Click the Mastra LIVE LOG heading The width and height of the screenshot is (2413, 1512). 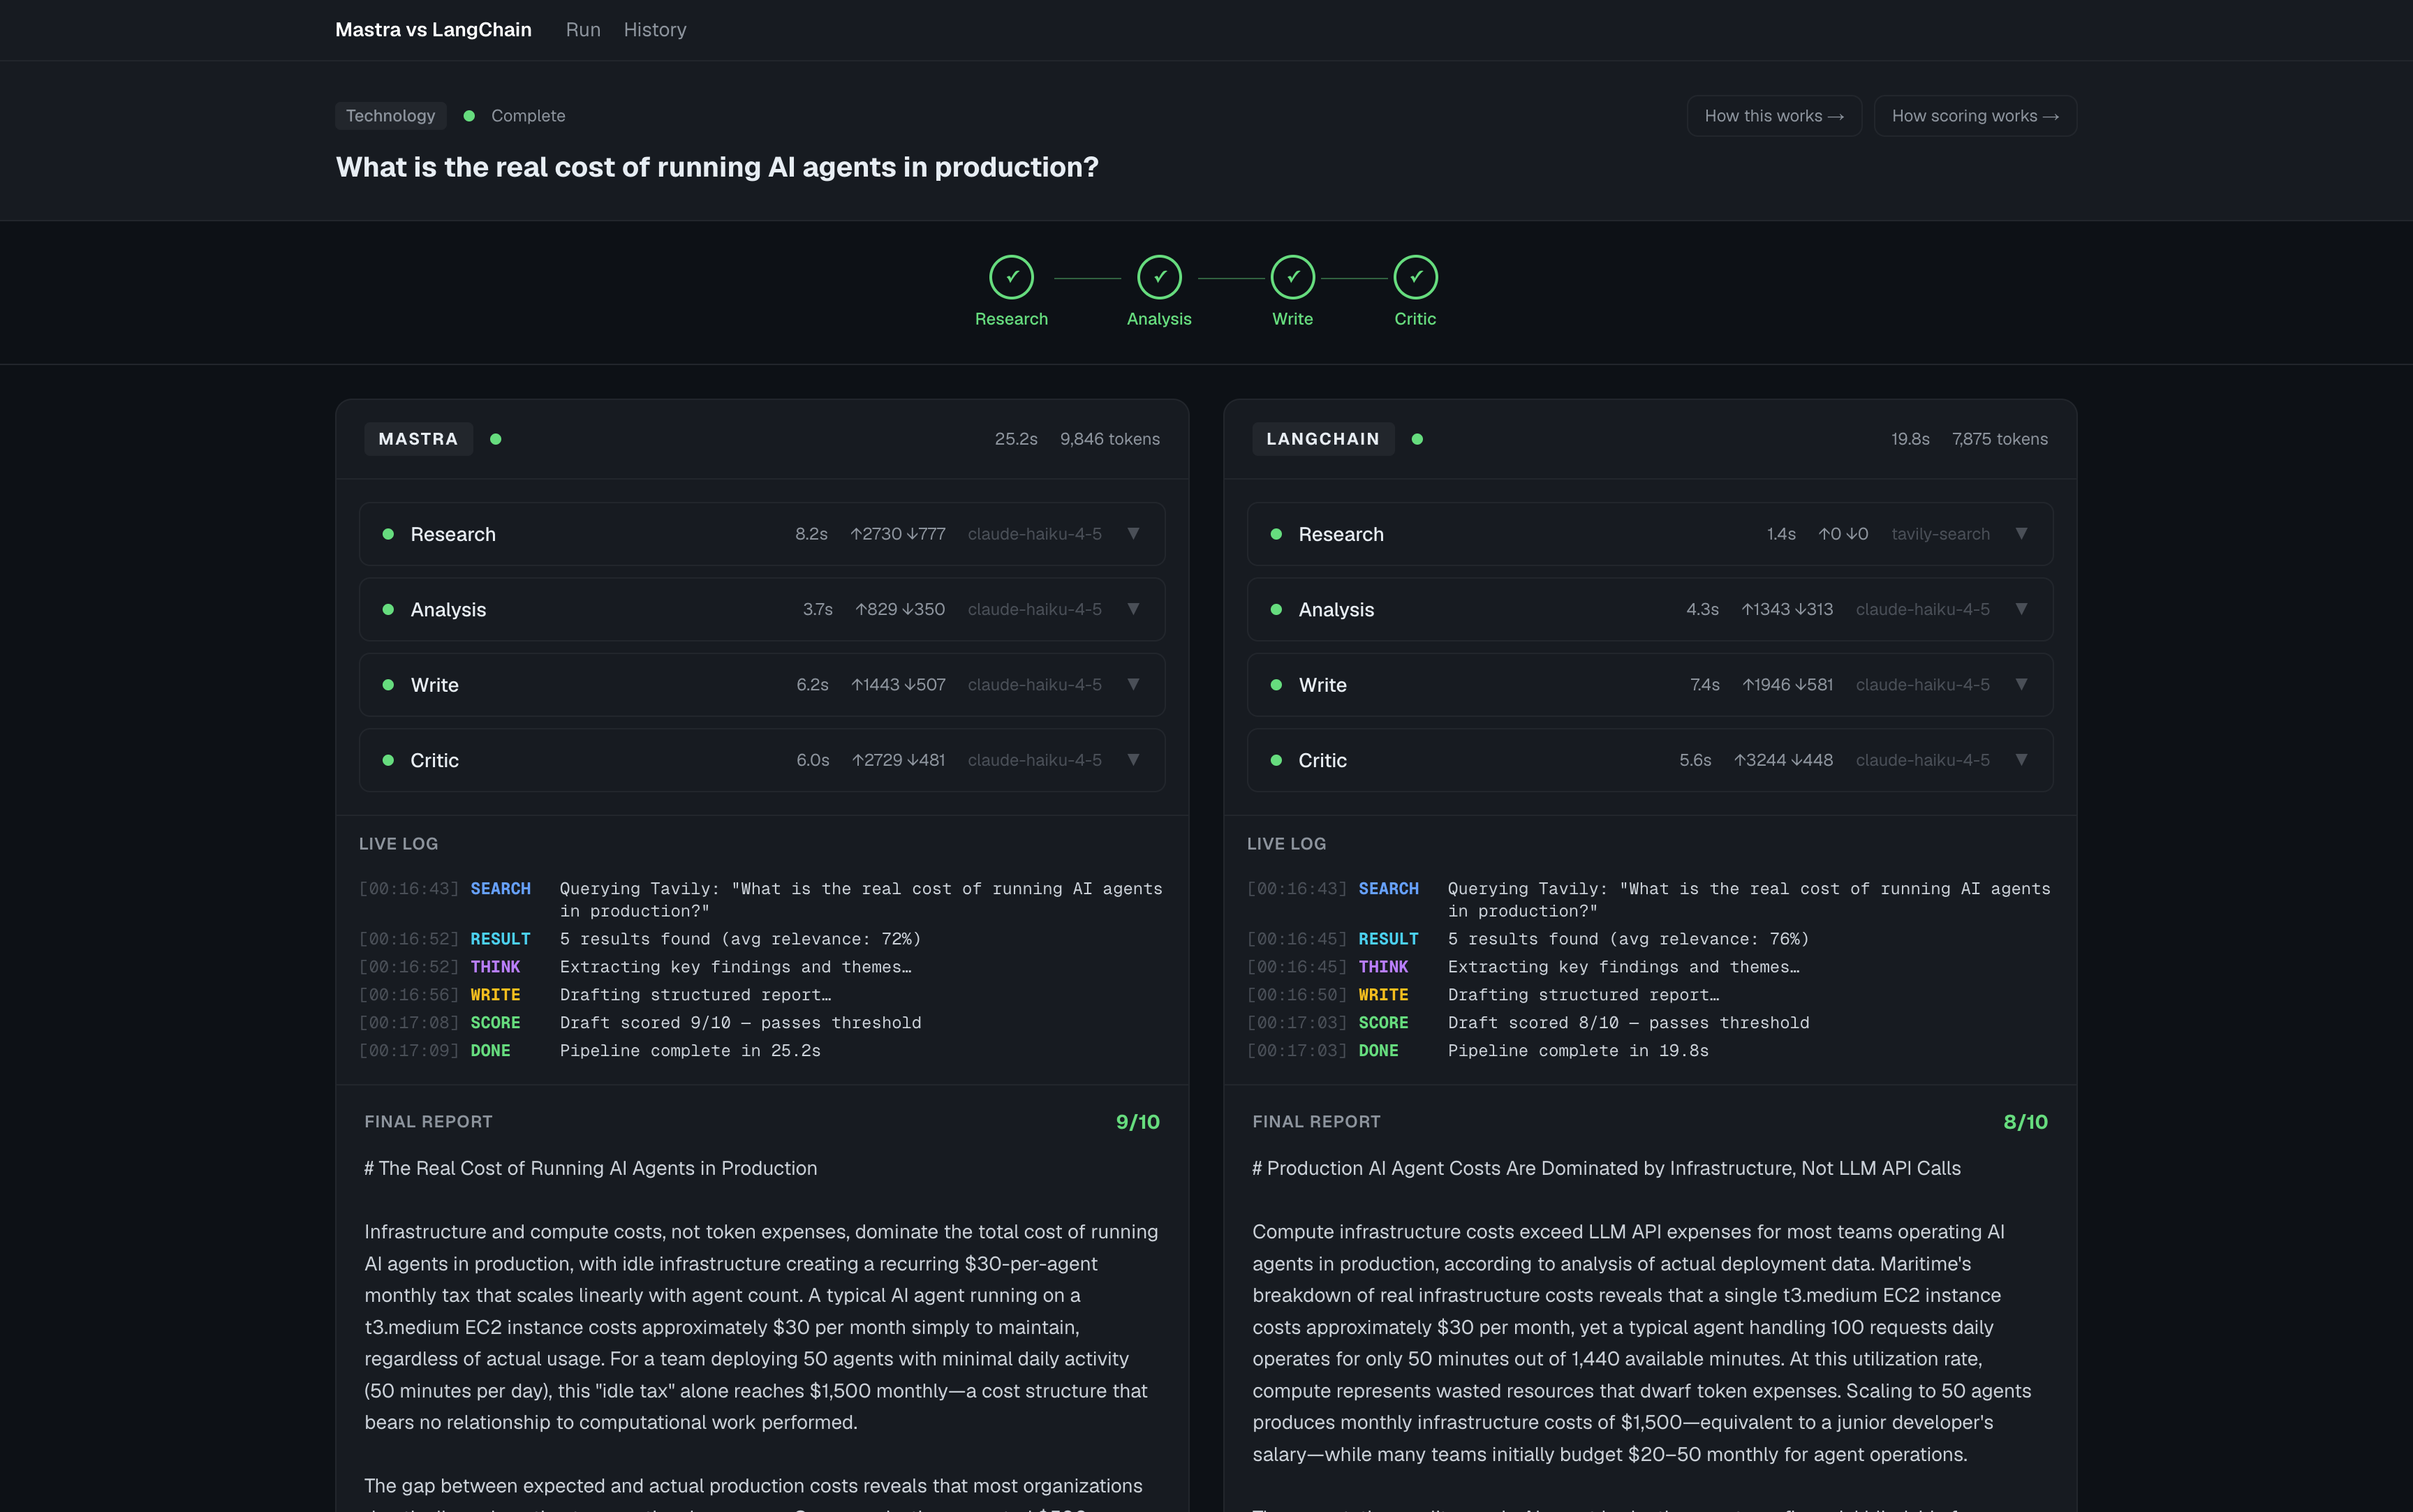click(398, 844)
